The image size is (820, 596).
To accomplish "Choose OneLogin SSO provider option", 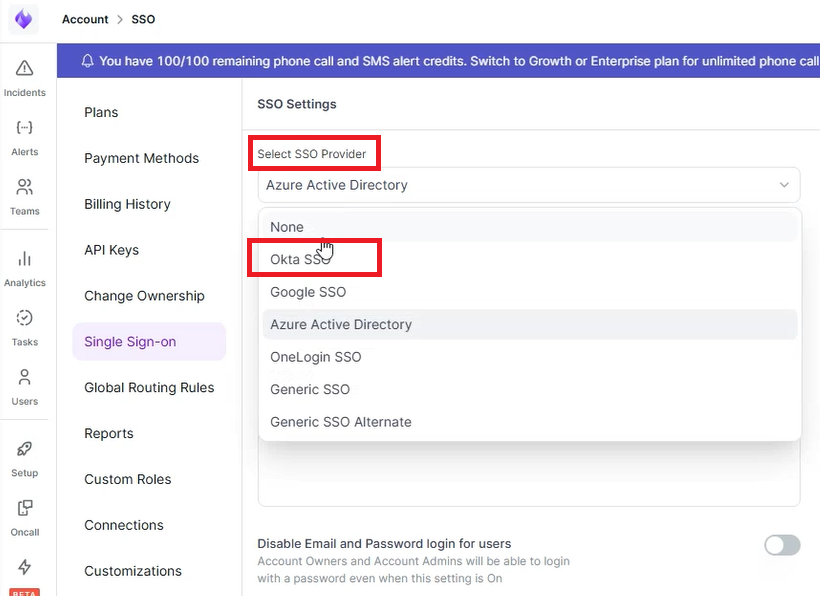I will 530,357.
